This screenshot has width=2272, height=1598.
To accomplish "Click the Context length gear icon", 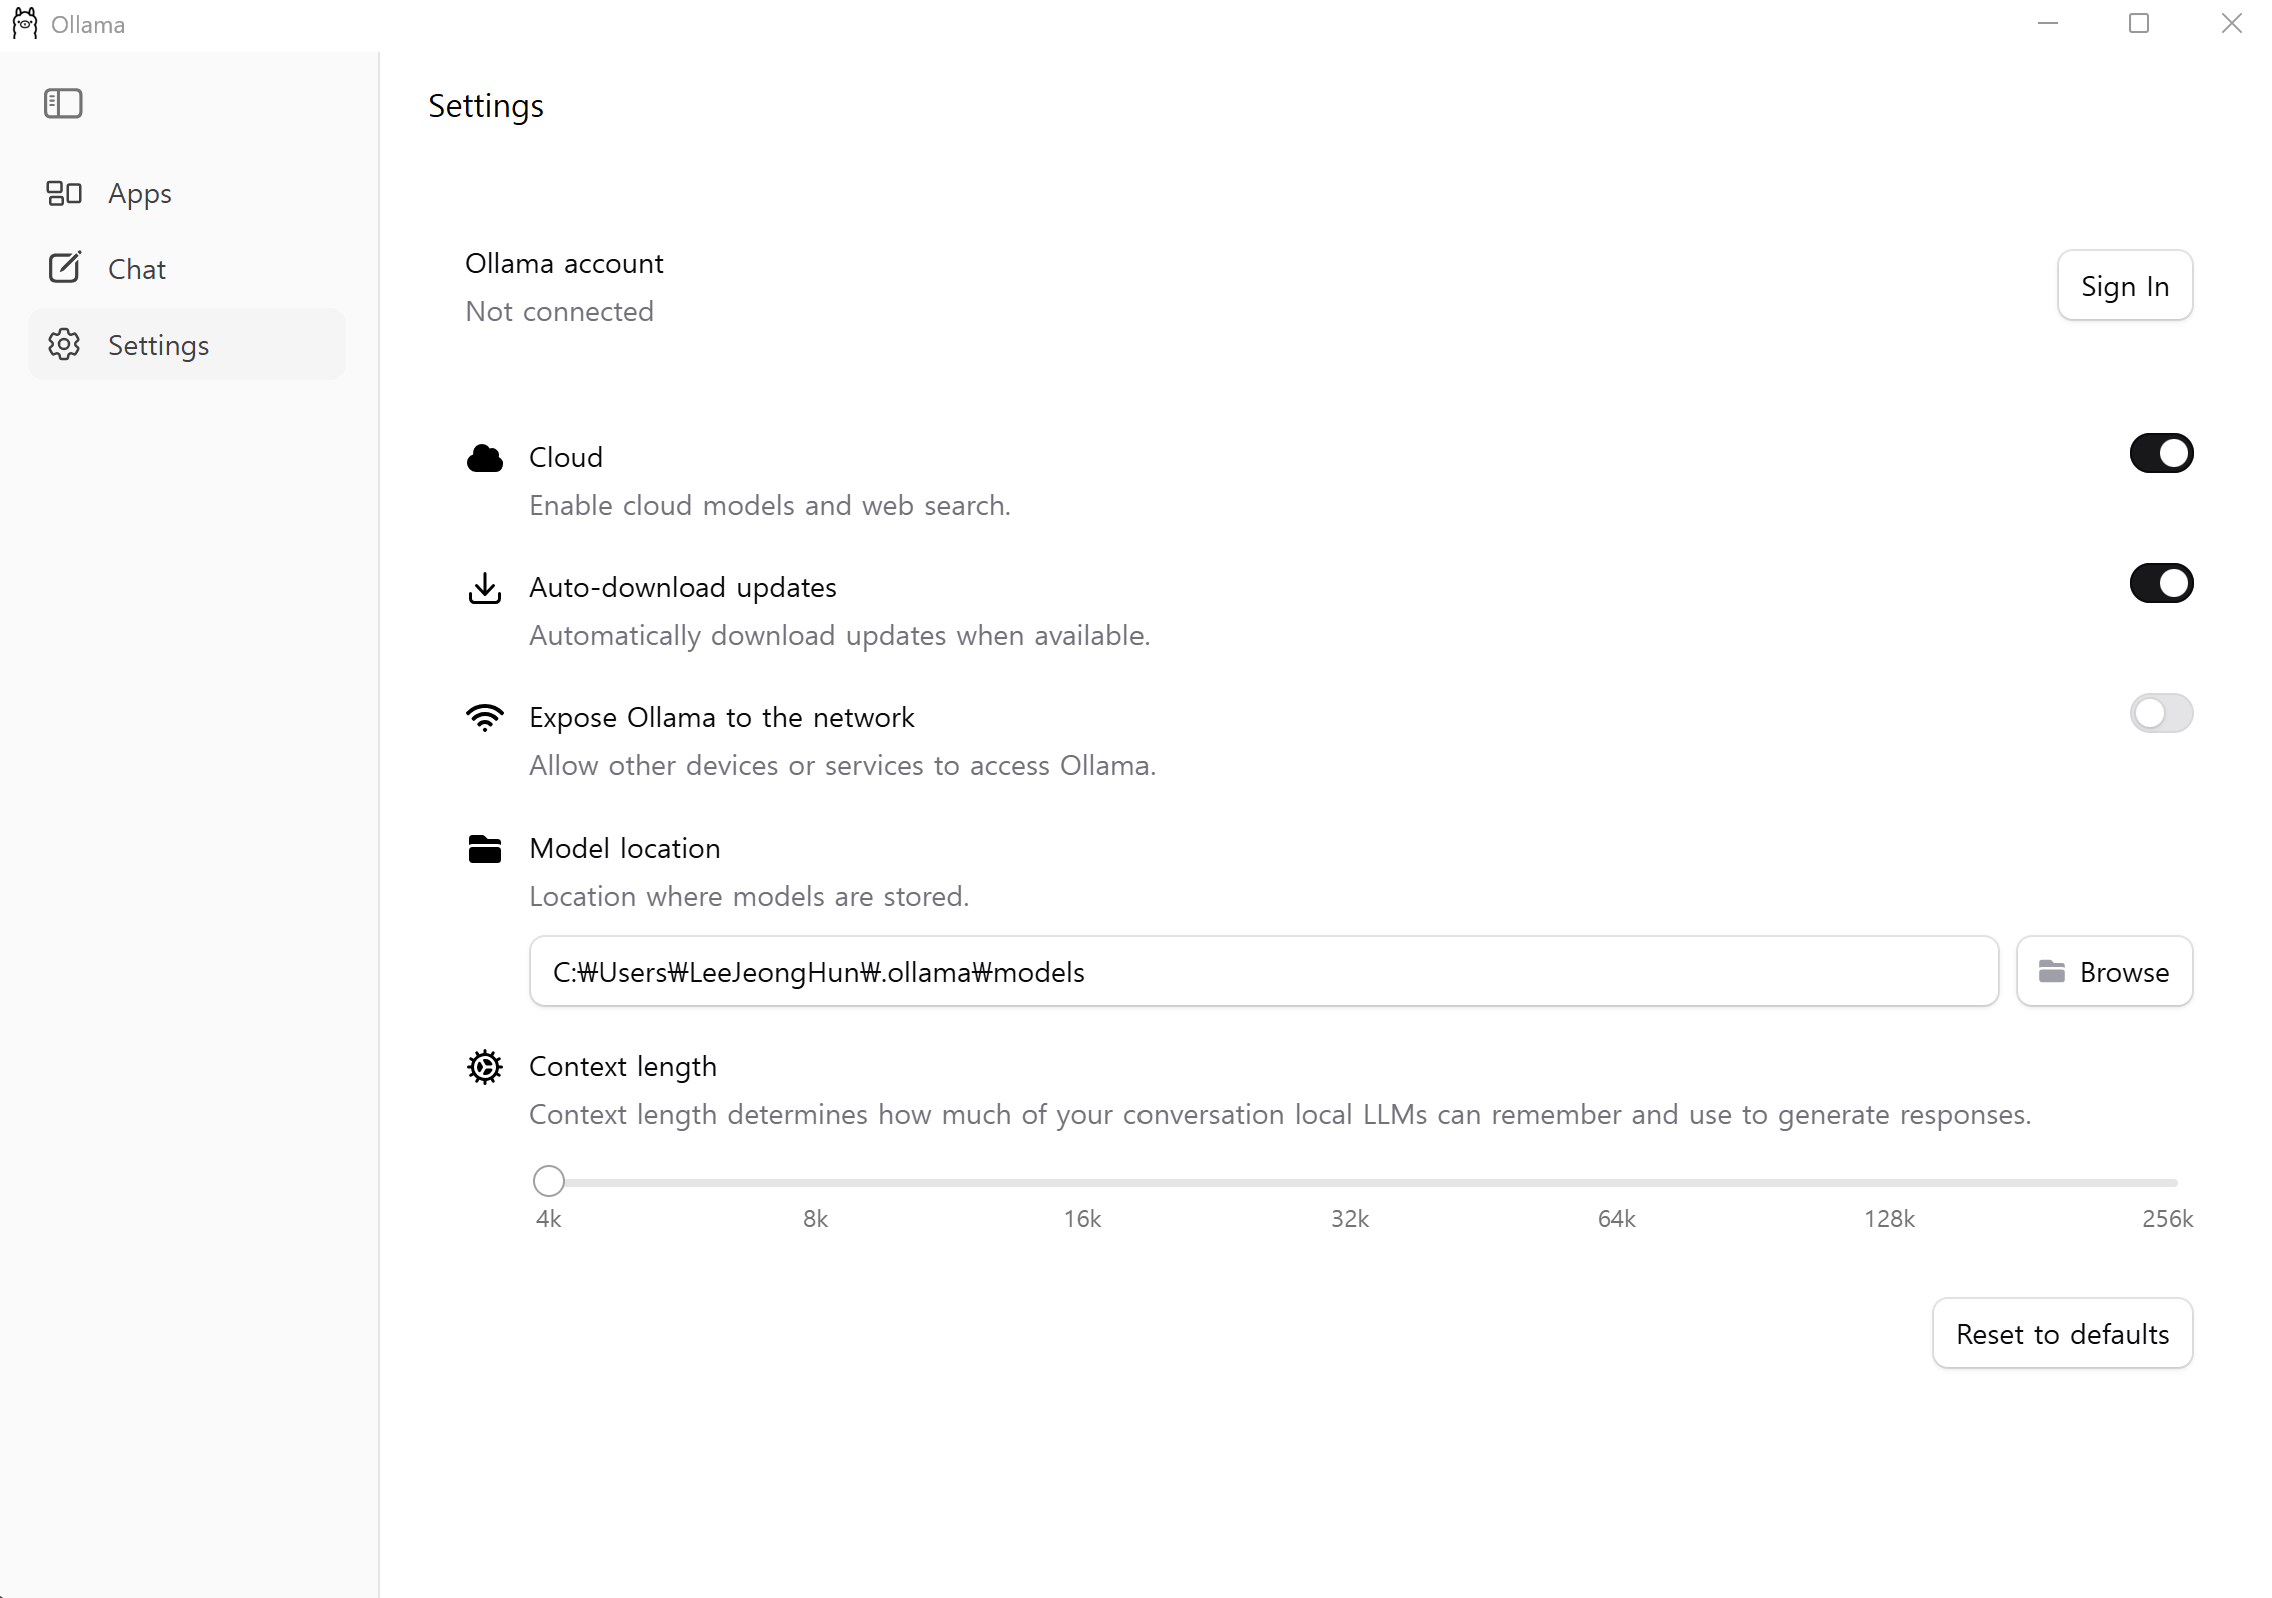I will (485, 1067).
